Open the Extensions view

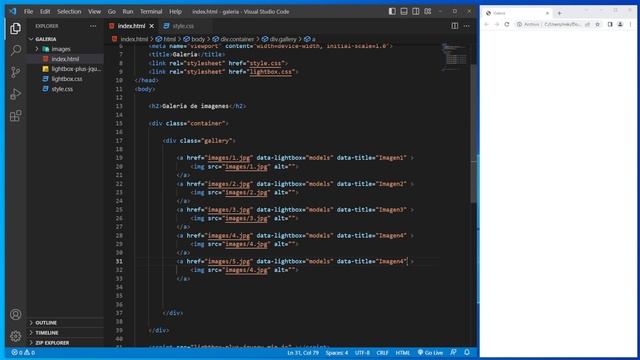pos(16,116)
